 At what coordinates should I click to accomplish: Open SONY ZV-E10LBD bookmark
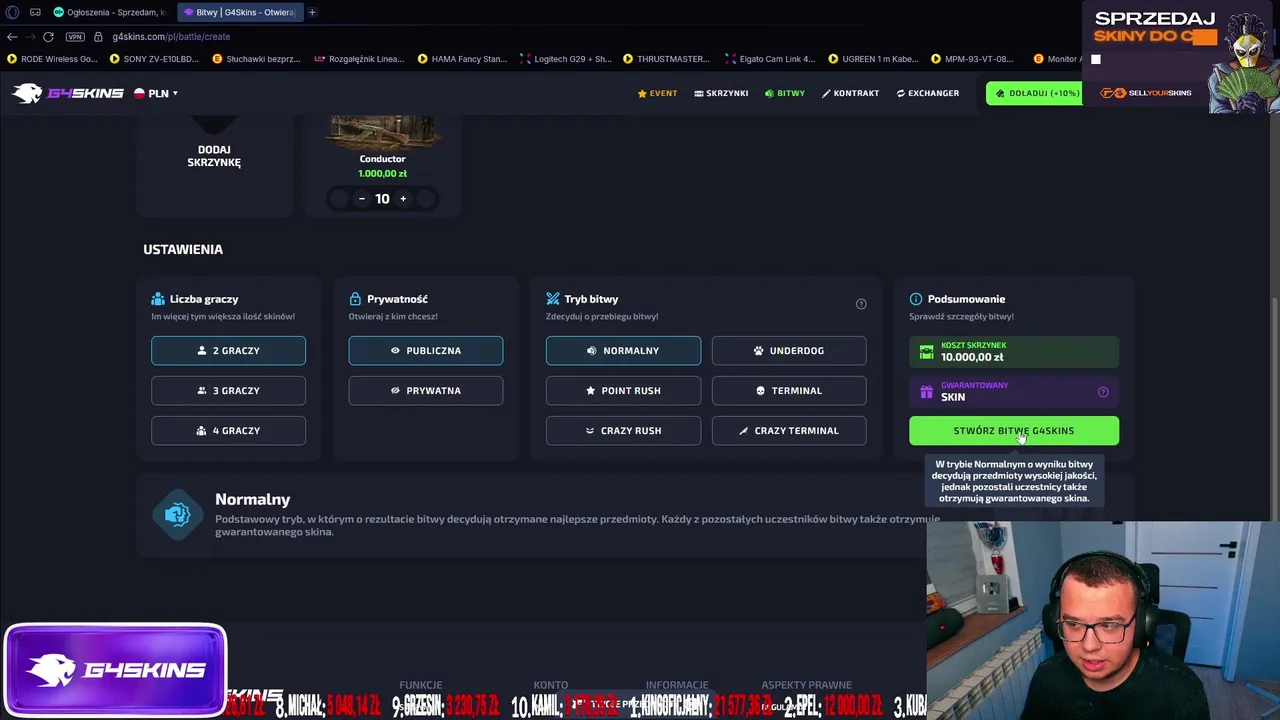pyautogui.click(x=154, y=59)
